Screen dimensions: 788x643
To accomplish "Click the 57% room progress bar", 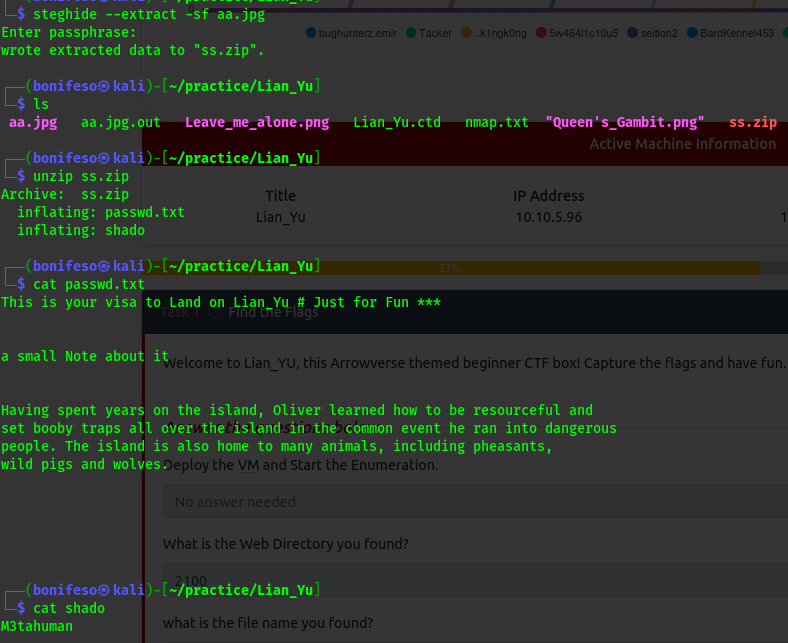I will coord(450,268).
